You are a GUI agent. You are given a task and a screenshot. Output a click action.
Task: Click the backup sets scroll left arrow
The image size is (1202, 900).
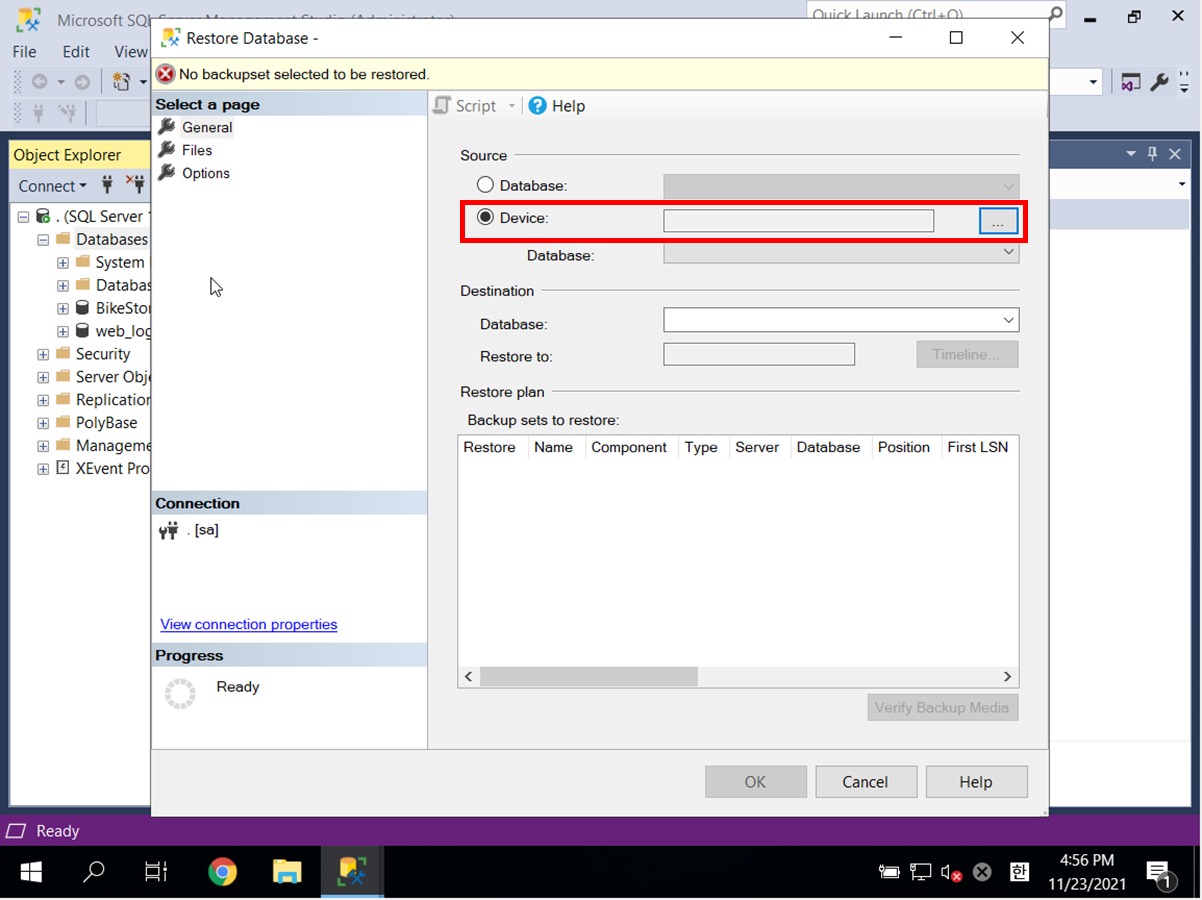pos(468,677)
